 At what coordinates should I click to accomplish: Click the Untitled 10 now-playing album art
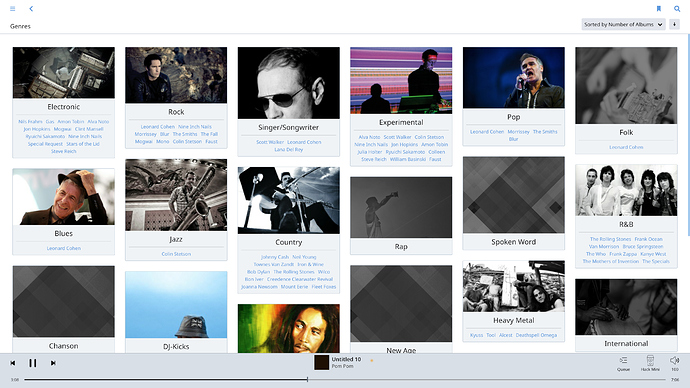(x=321, y=362)
